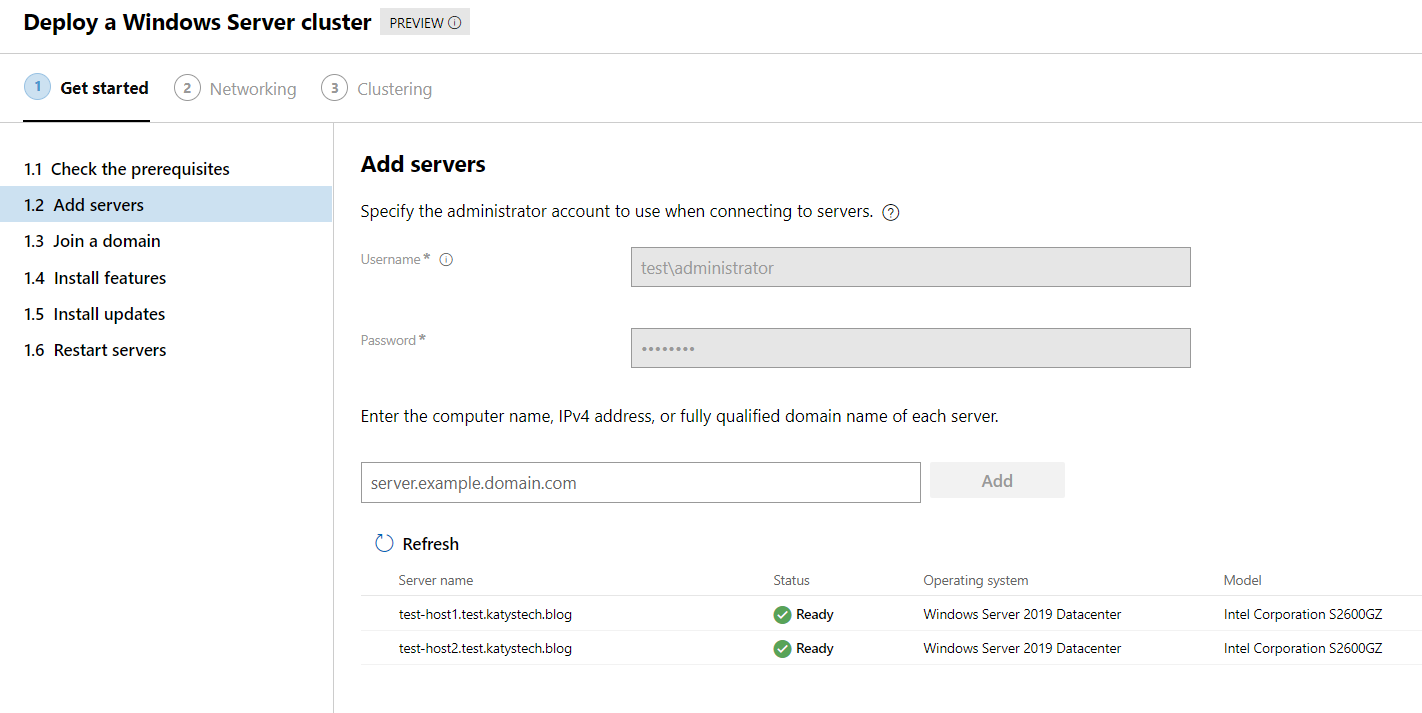The image size is (1422, 713).
Task: Open 1.1 Check the prerequisites step
Action: click(127, 169)
